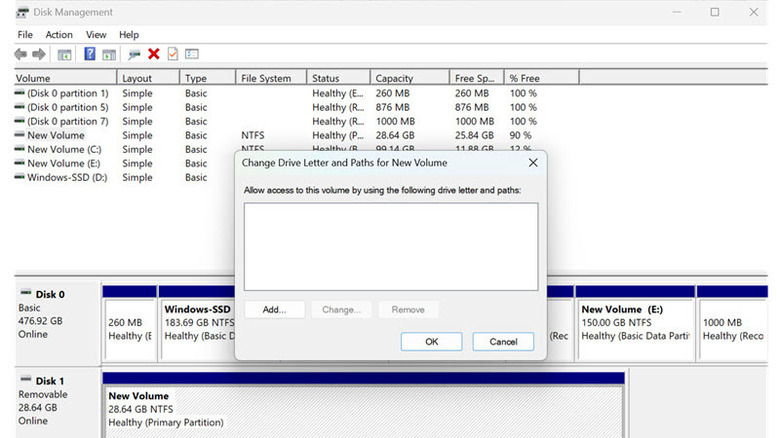Sort by the File System column header
Image resolution: width=780 pixels, height=438 pixels.
[x=266, y=78]
